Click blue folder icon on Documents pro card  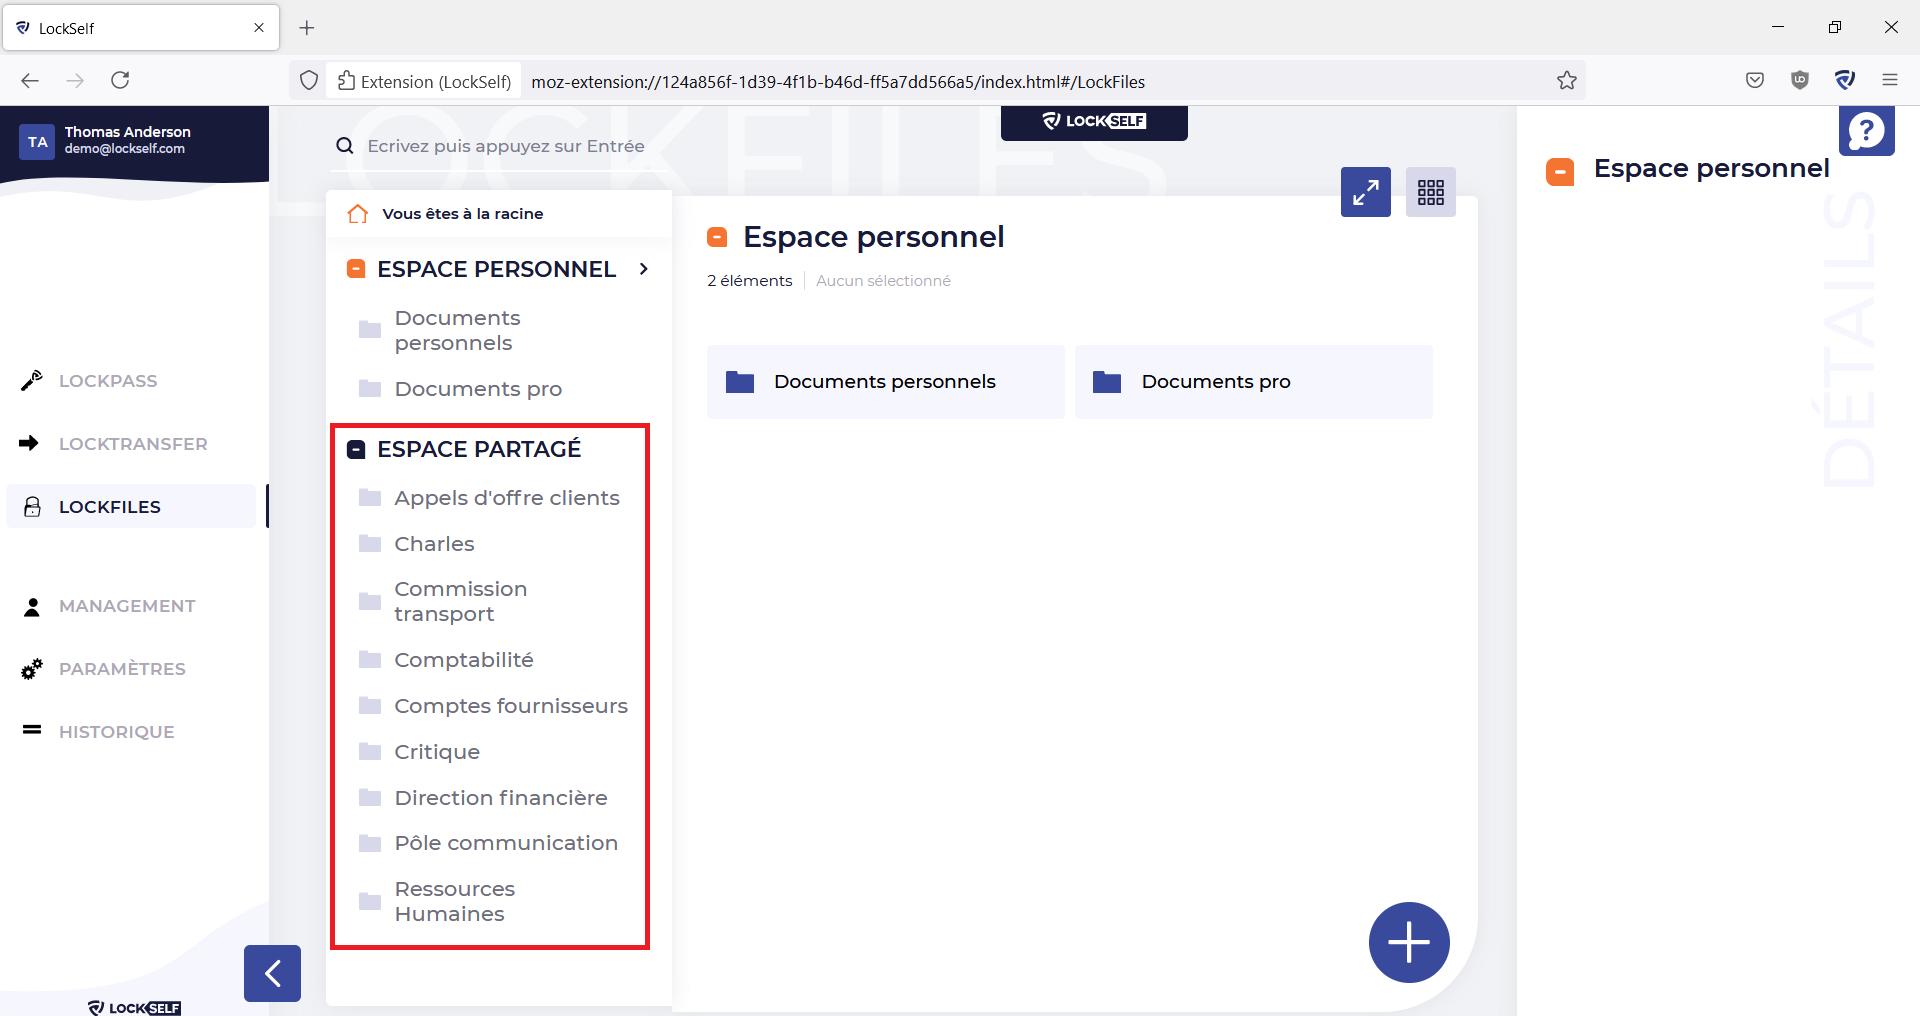1107,382
